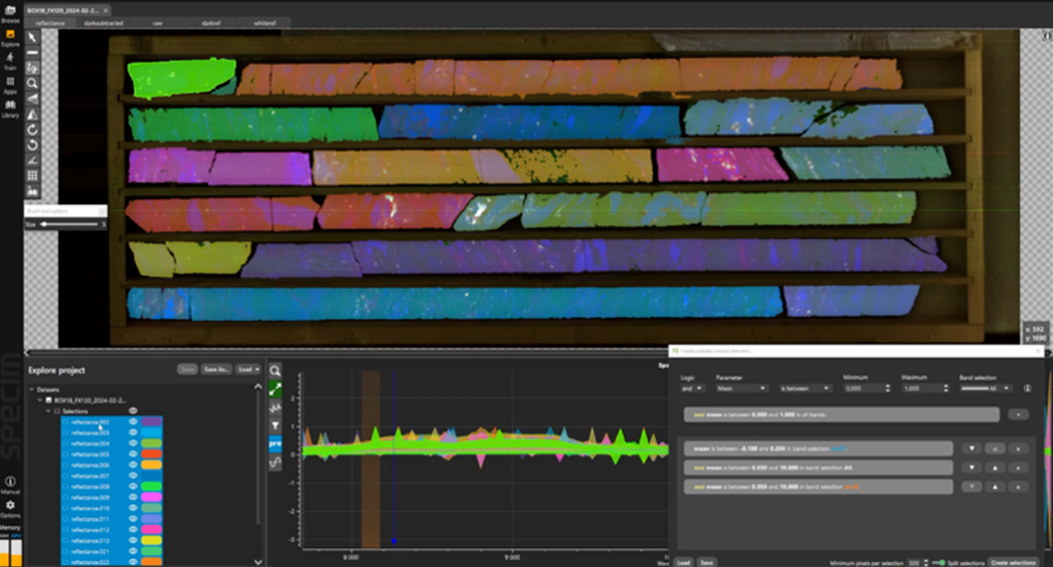Open the Band selection 'All' dropdown
The image size is (1053, 567).
[985, 388]
